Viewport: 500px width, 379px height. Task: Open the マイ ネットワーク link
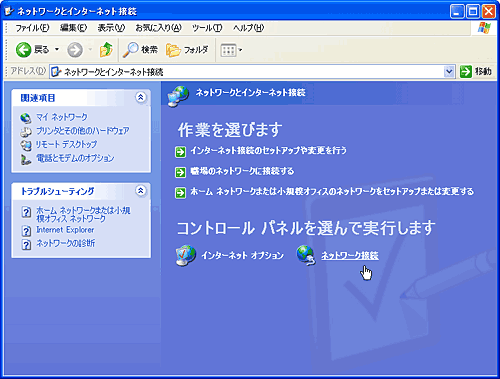coord(62,117)
